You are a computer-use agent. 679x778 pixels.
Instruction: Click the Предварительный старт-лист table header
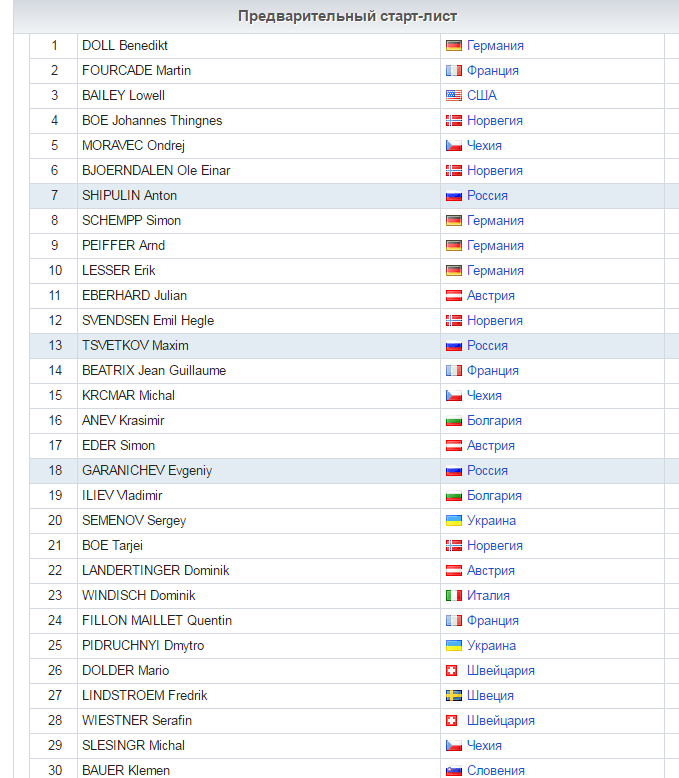[x=347, y=16]
